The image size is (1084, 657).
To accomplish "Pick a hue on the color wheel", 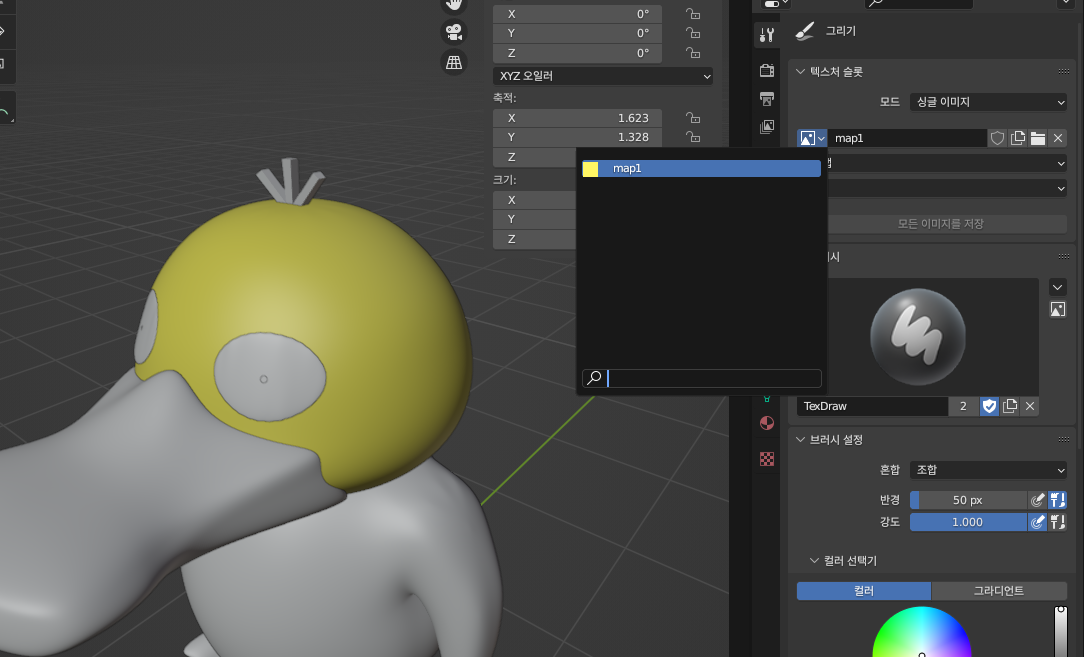I will [x=922, y=632].
